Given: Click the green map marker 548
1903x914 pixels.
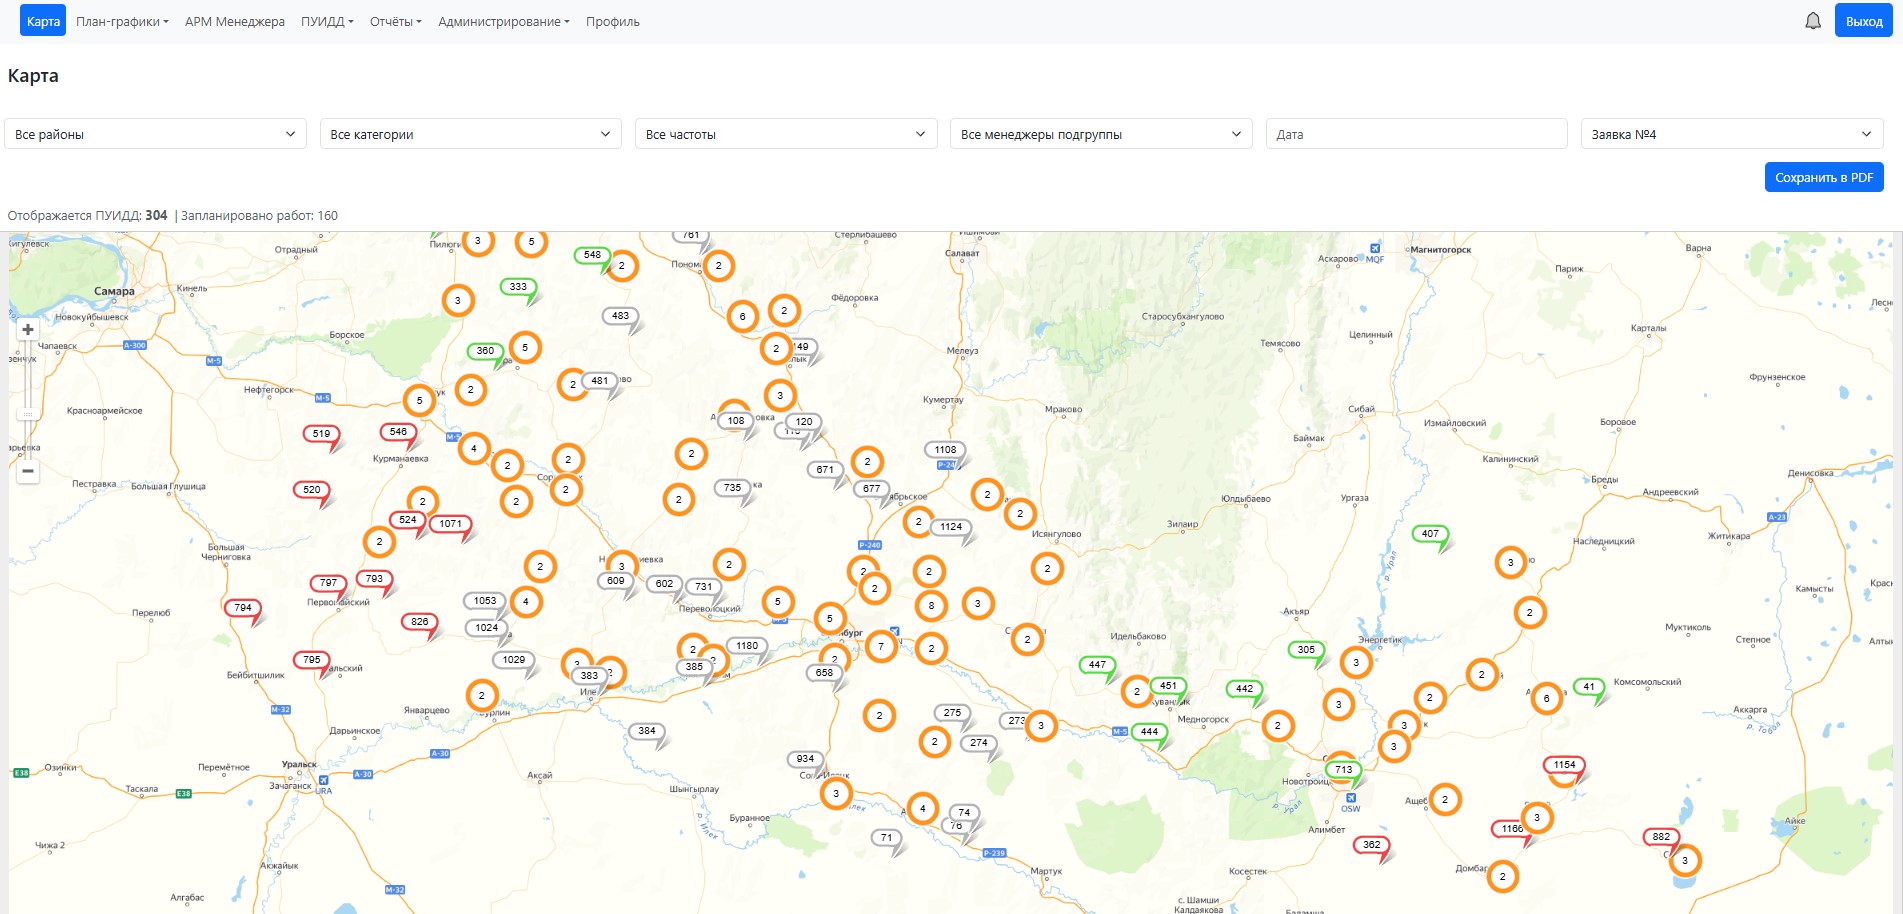Looking at the screenshot, I should (592, 255).
